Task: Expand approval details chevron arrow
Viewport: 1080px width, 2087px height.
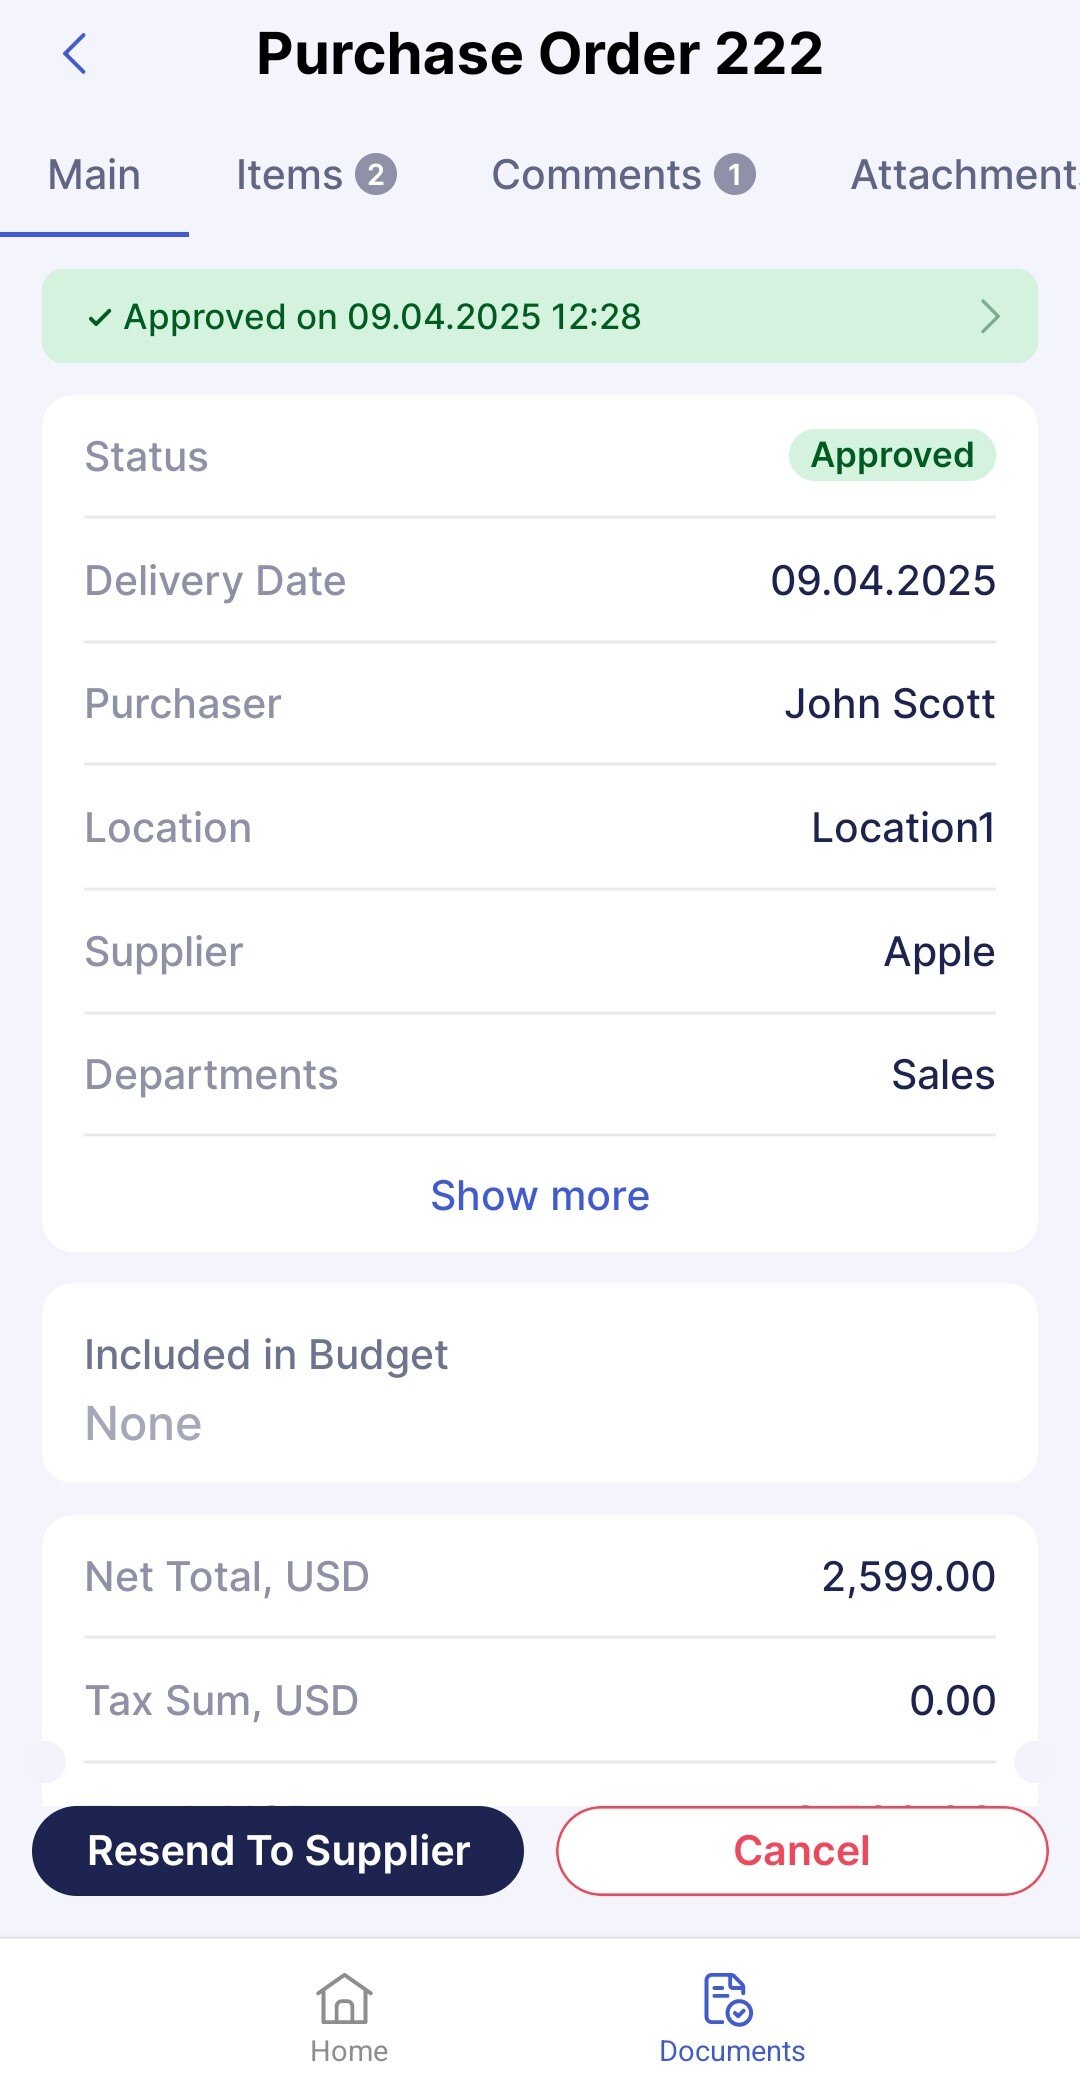Action: (x=990, y=317)
